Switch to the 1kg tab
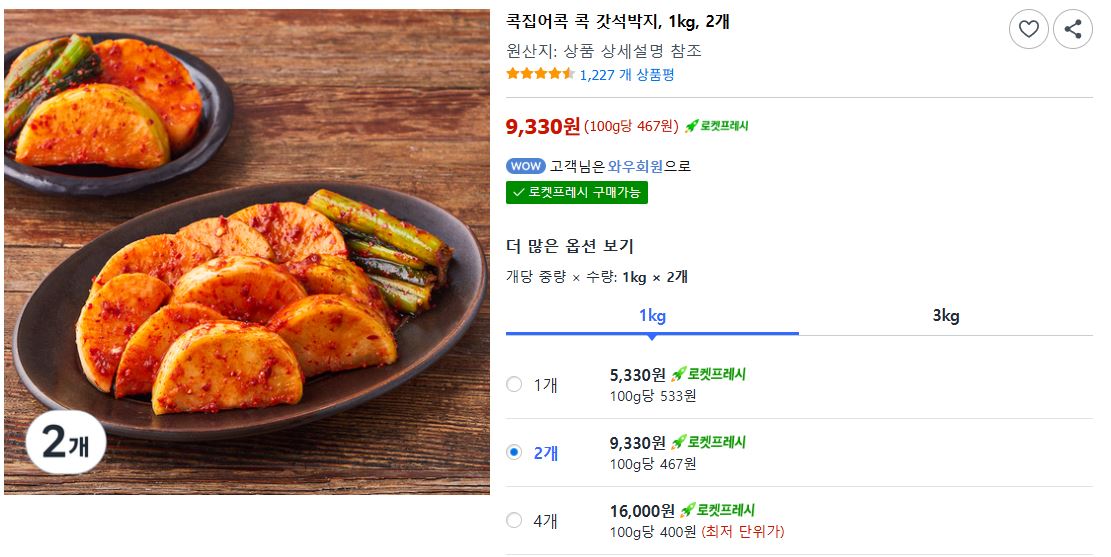The image size is (1111, 557). point(652,316)
